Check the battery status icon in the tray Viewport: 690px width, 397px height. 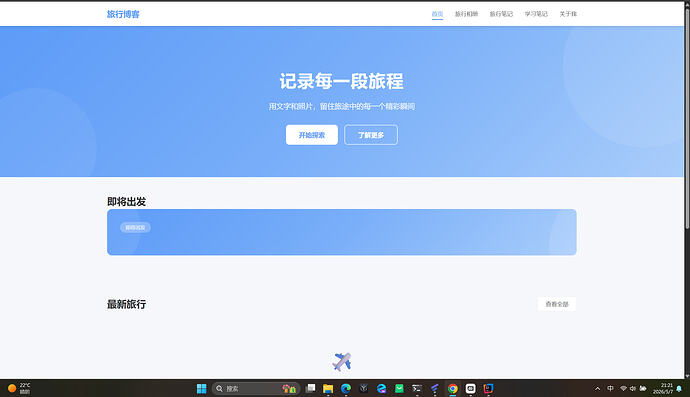[x=643, y=388]
